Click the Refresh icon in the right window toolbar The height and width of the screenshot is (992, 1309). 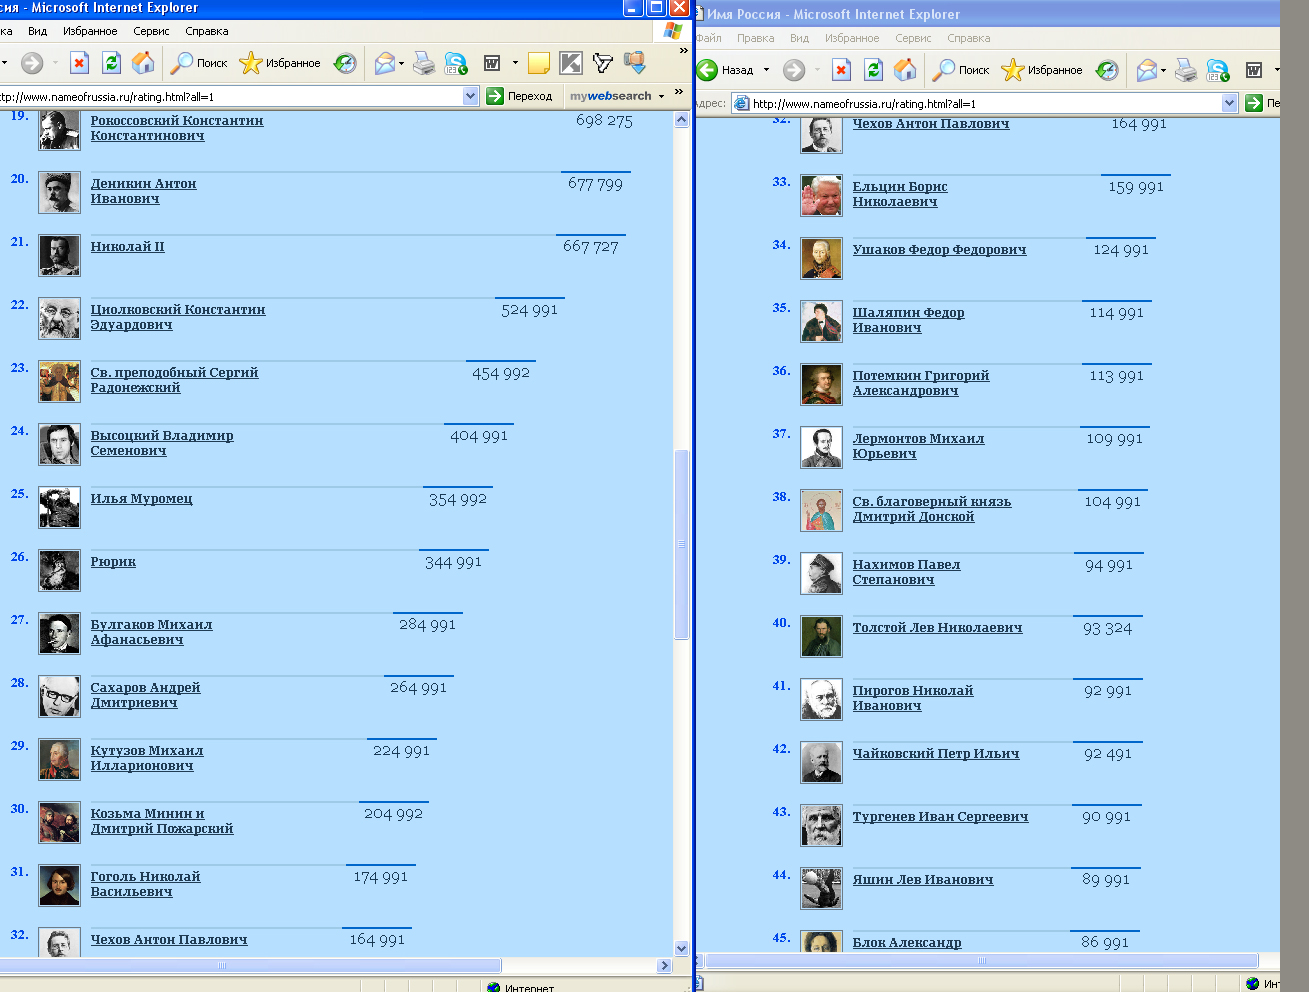873,70
